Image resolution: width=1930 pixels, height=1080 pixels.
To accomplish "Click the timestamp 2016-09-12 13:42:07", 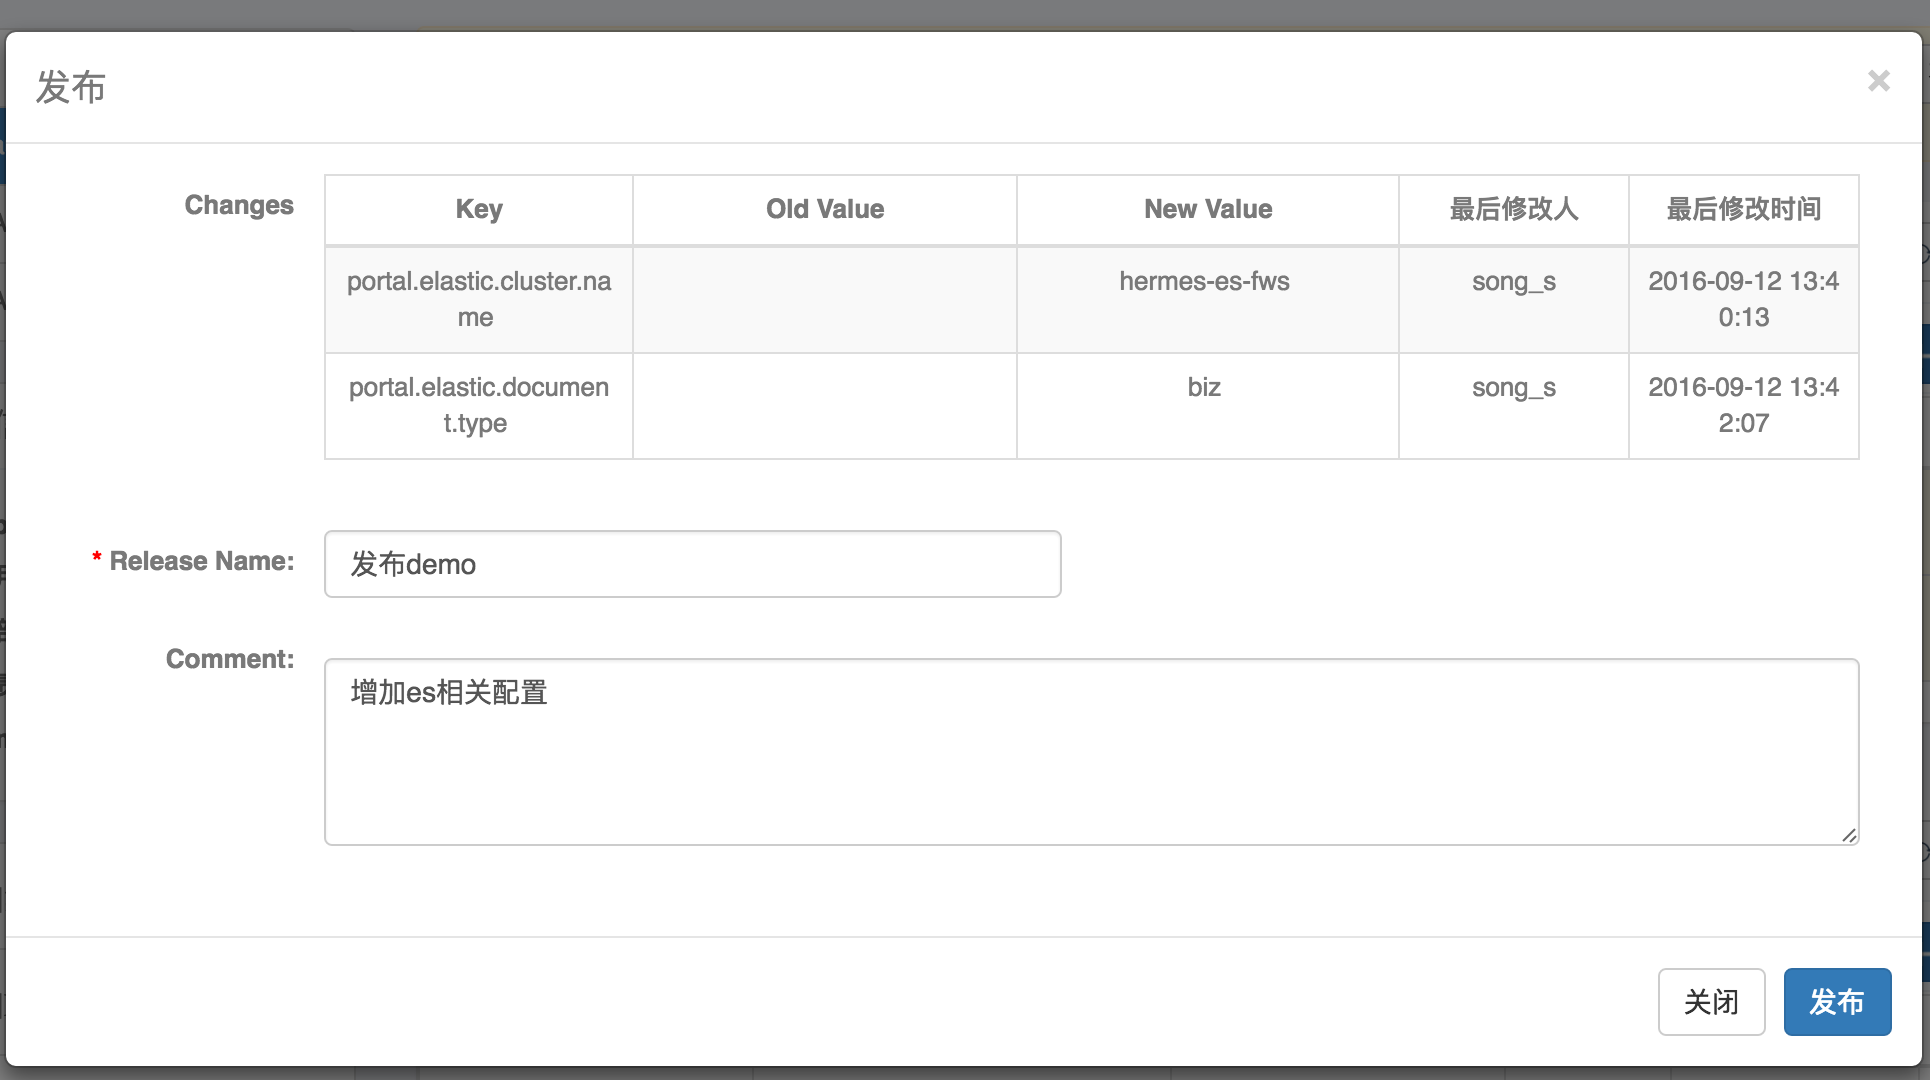I will point(1743,405).
